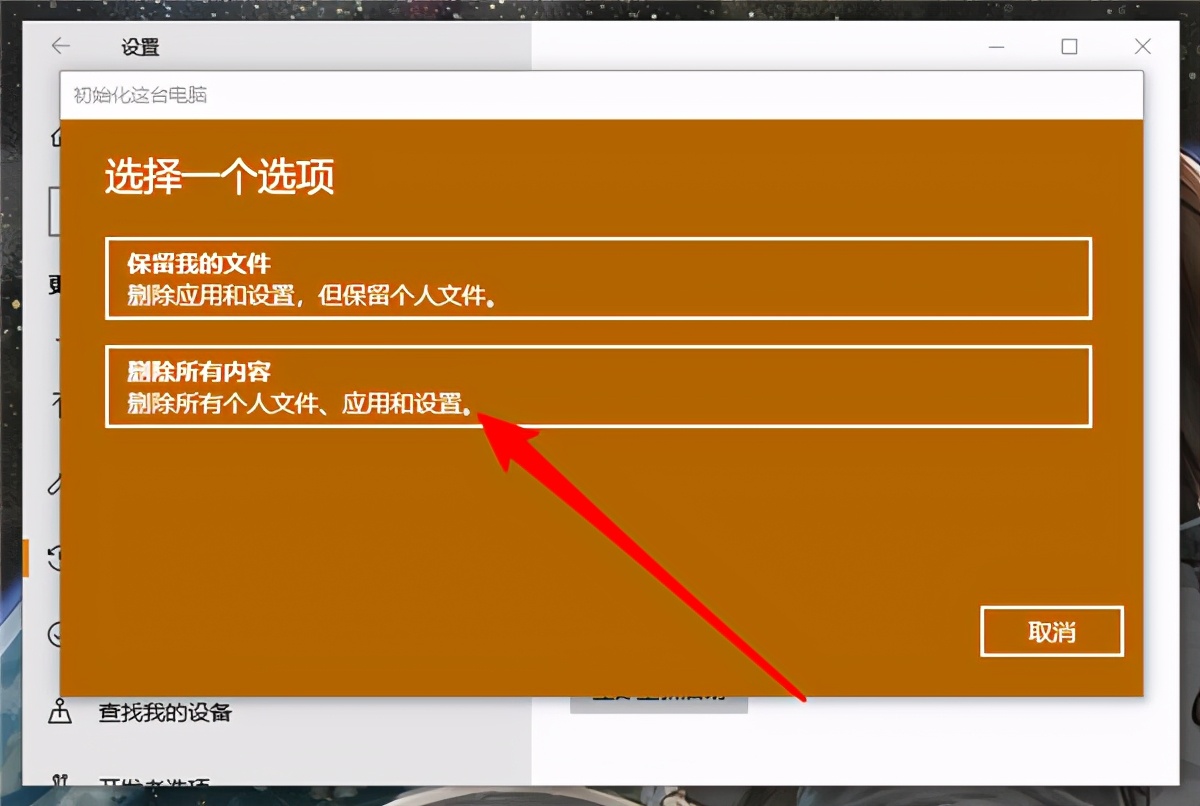Screen dimensions: 1200x806
Task: Minimize the Settings window
Action: [x=996, y=46]
